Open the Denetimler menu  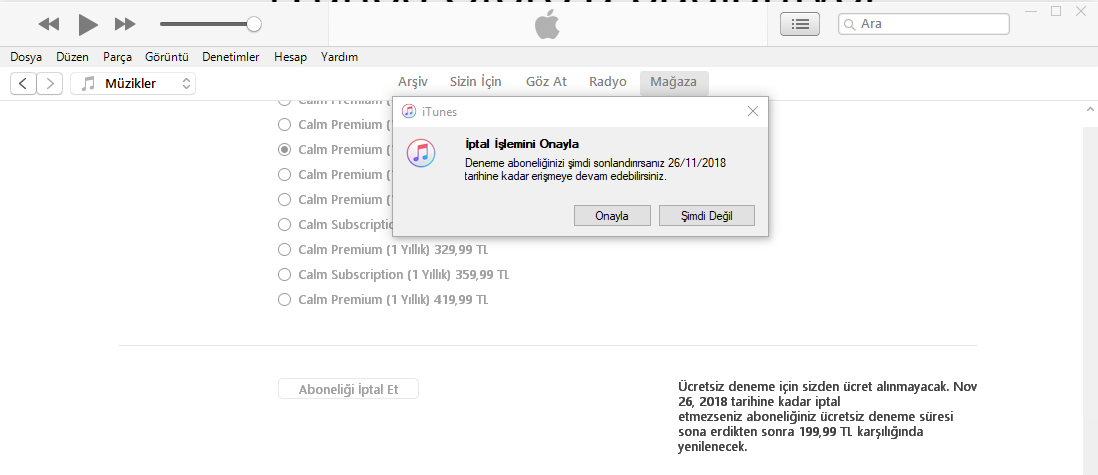230,57
